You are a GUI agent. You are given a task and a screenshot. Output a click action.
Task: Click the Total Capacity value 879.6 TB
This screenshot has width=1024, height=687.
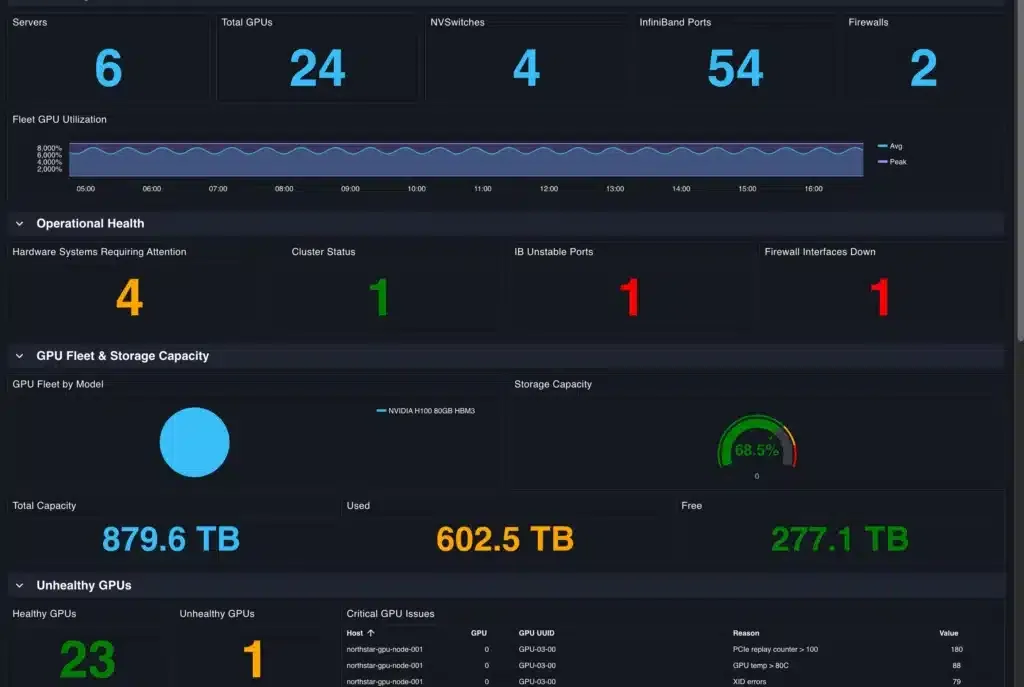171,539
